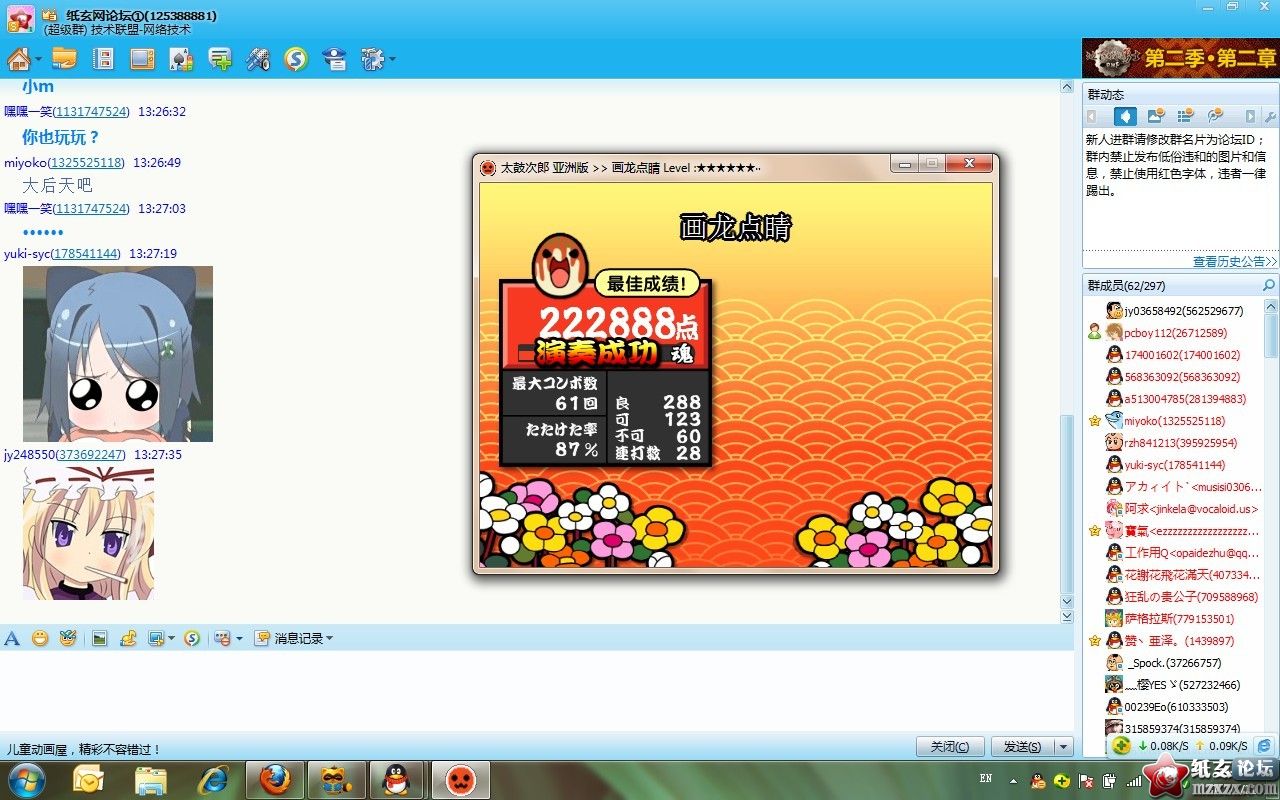Open the 第二季·第二章 banner ad
Viewport: 1280px width, 800px height.
coord(1180,58)
